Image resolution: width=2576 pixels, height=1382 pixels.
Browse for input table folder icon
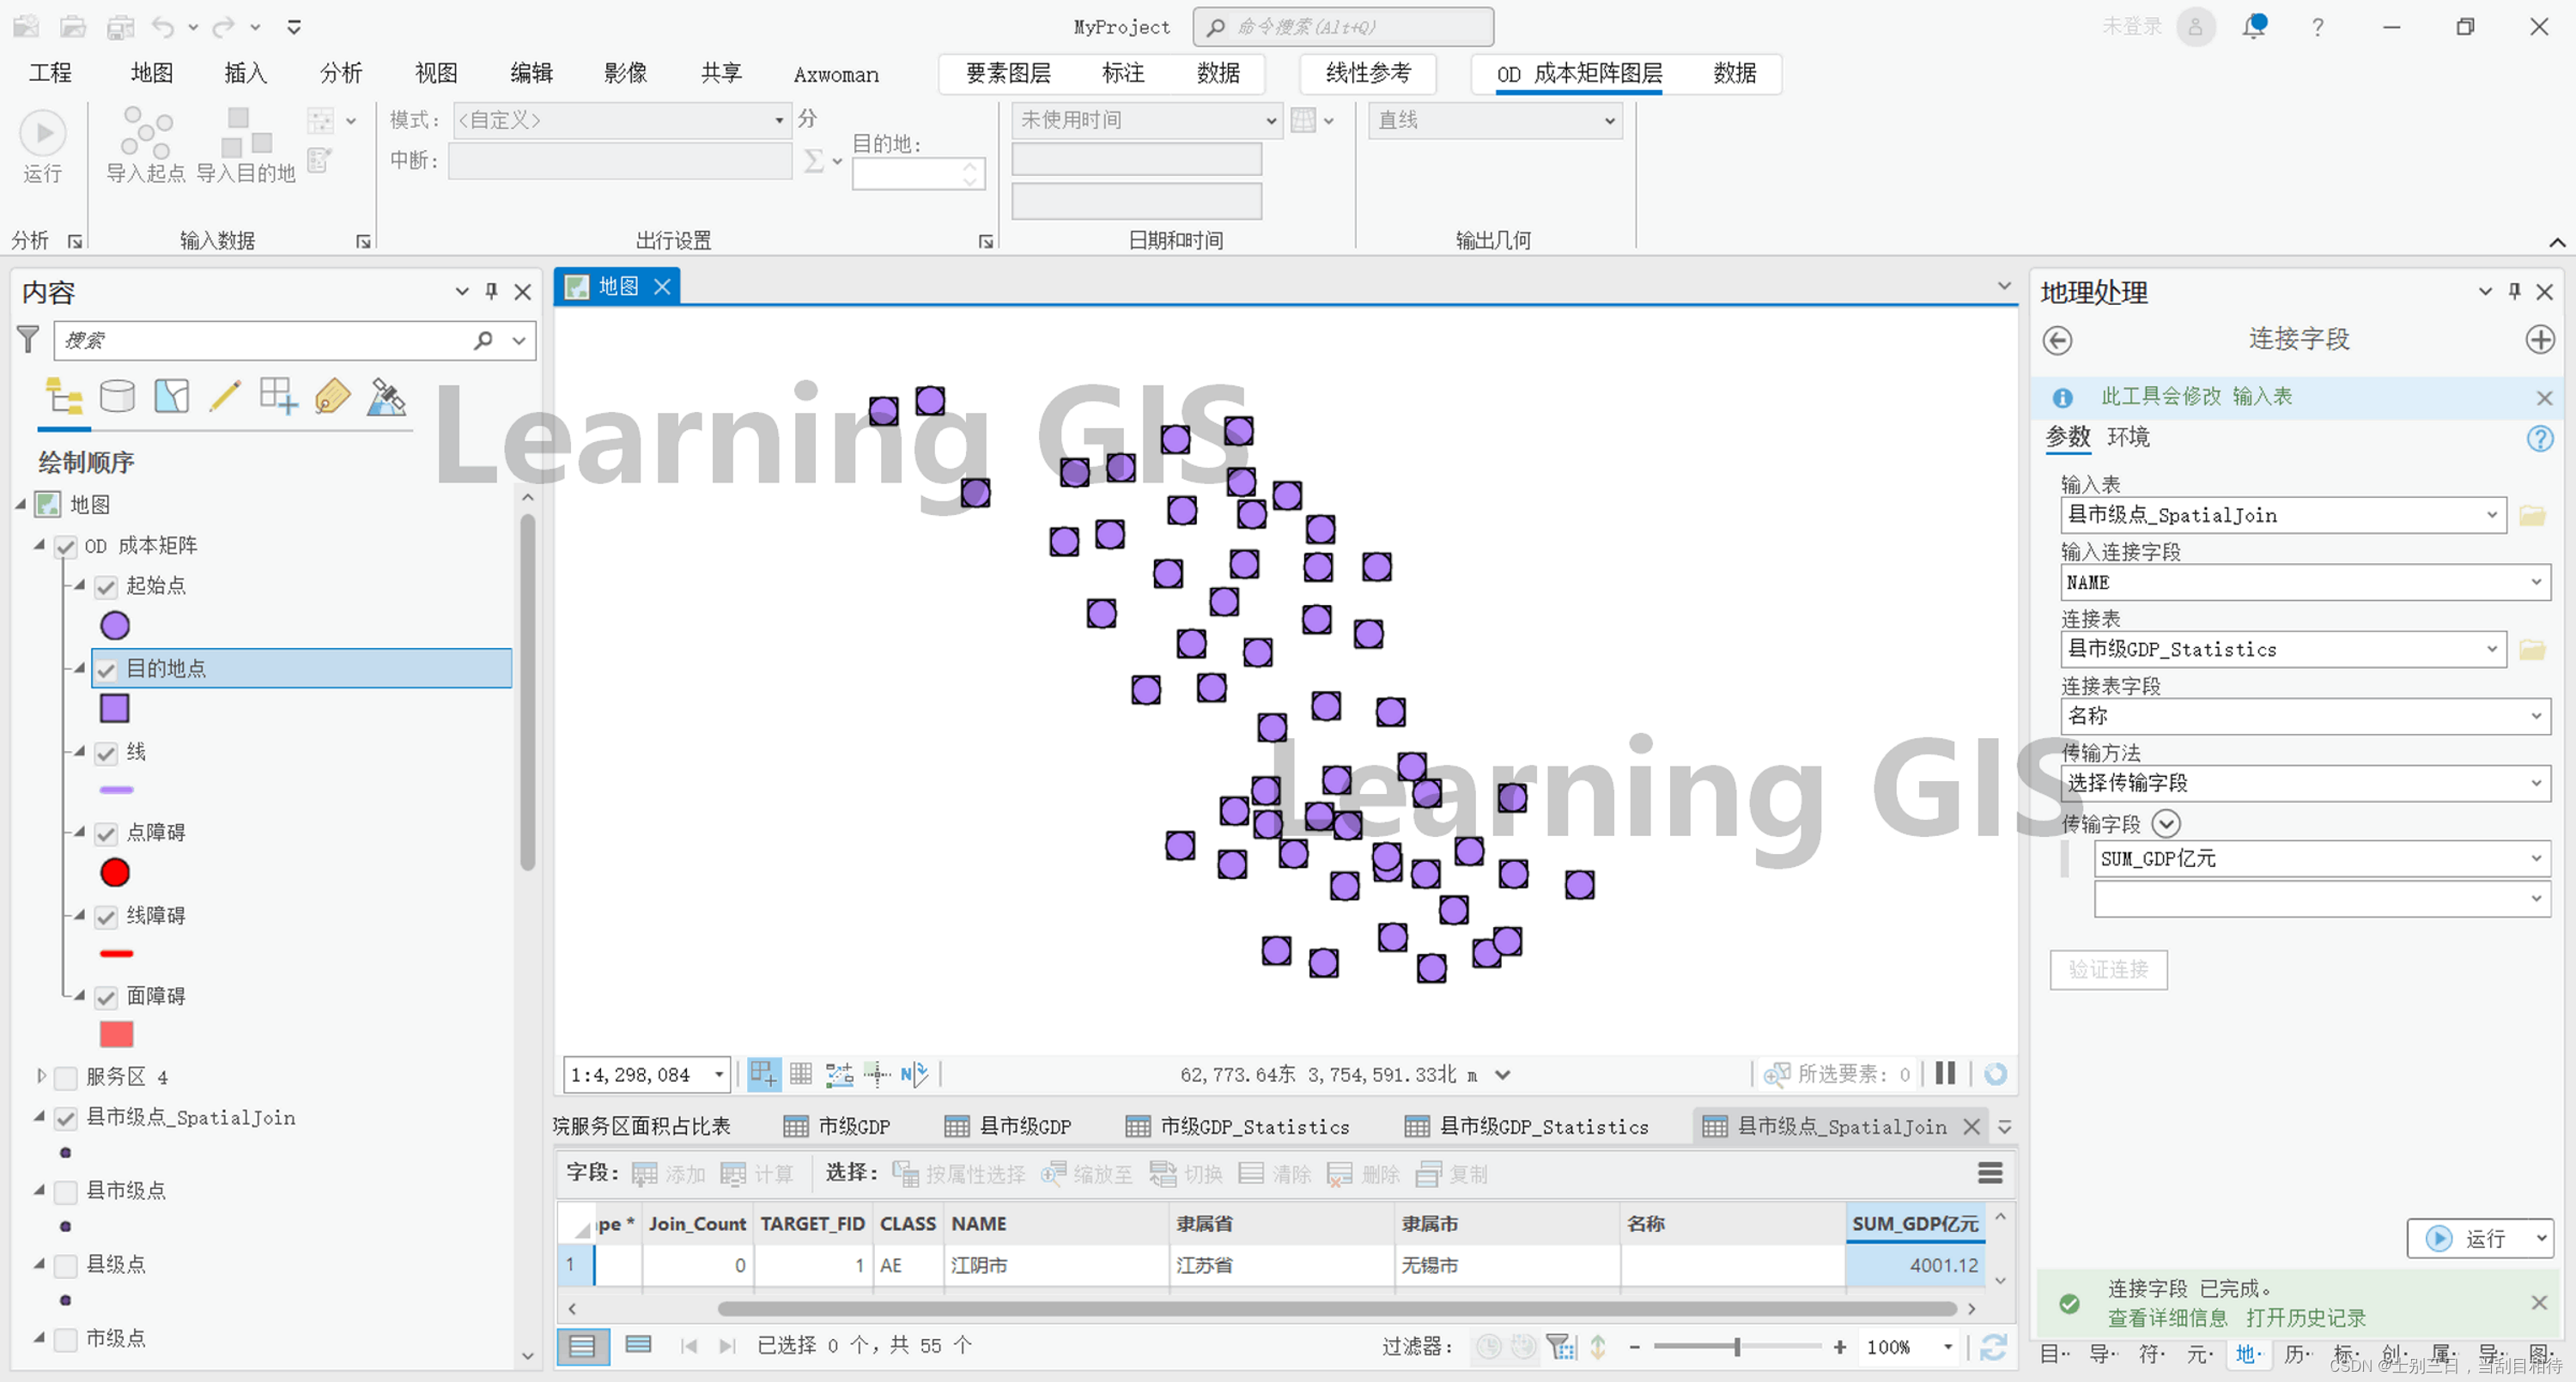coord(2532,515)
